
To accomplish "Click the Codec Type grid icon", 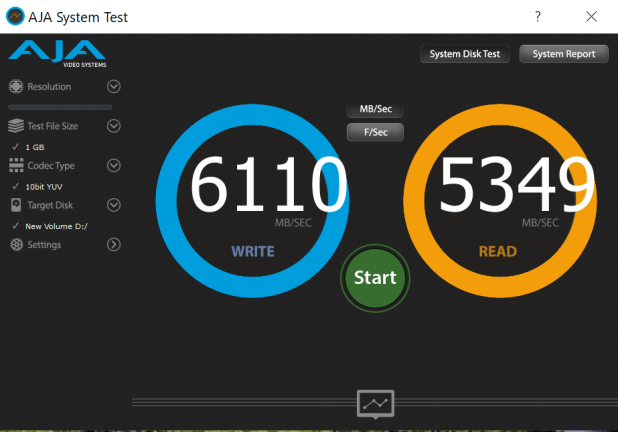I will click(x=16, y=165).
